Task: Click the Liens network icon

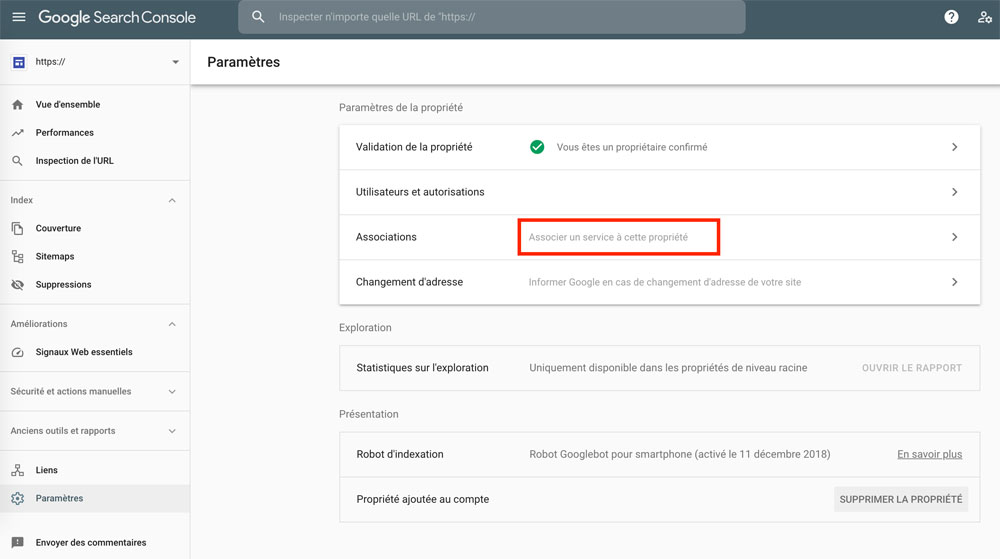Action: coord(18,470)
